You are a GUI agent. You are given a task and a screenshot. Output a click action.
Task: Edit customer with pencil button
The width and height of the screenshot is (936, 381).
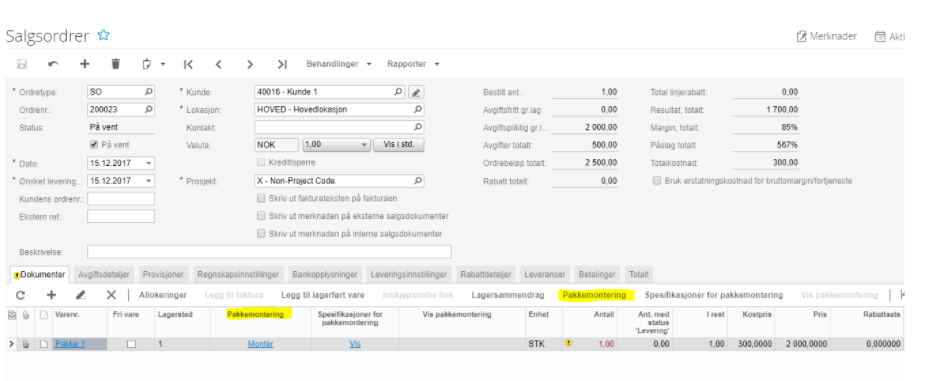pyautogui.click(x=416, y=93)
